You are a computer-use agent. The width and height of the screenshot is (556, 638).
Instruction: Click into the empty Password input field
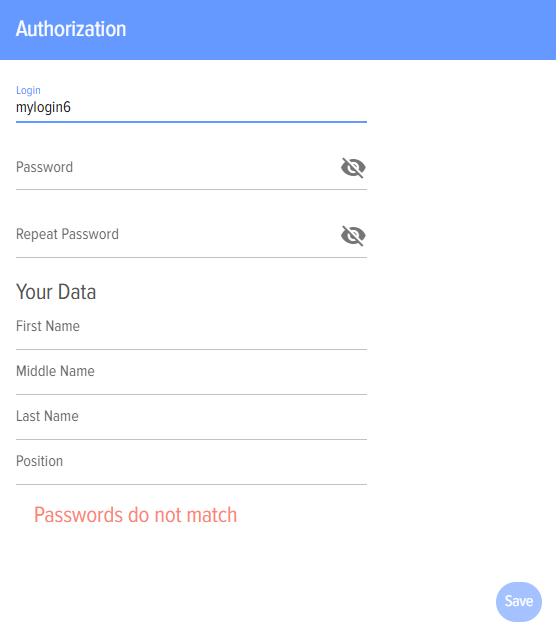(177, 168)
